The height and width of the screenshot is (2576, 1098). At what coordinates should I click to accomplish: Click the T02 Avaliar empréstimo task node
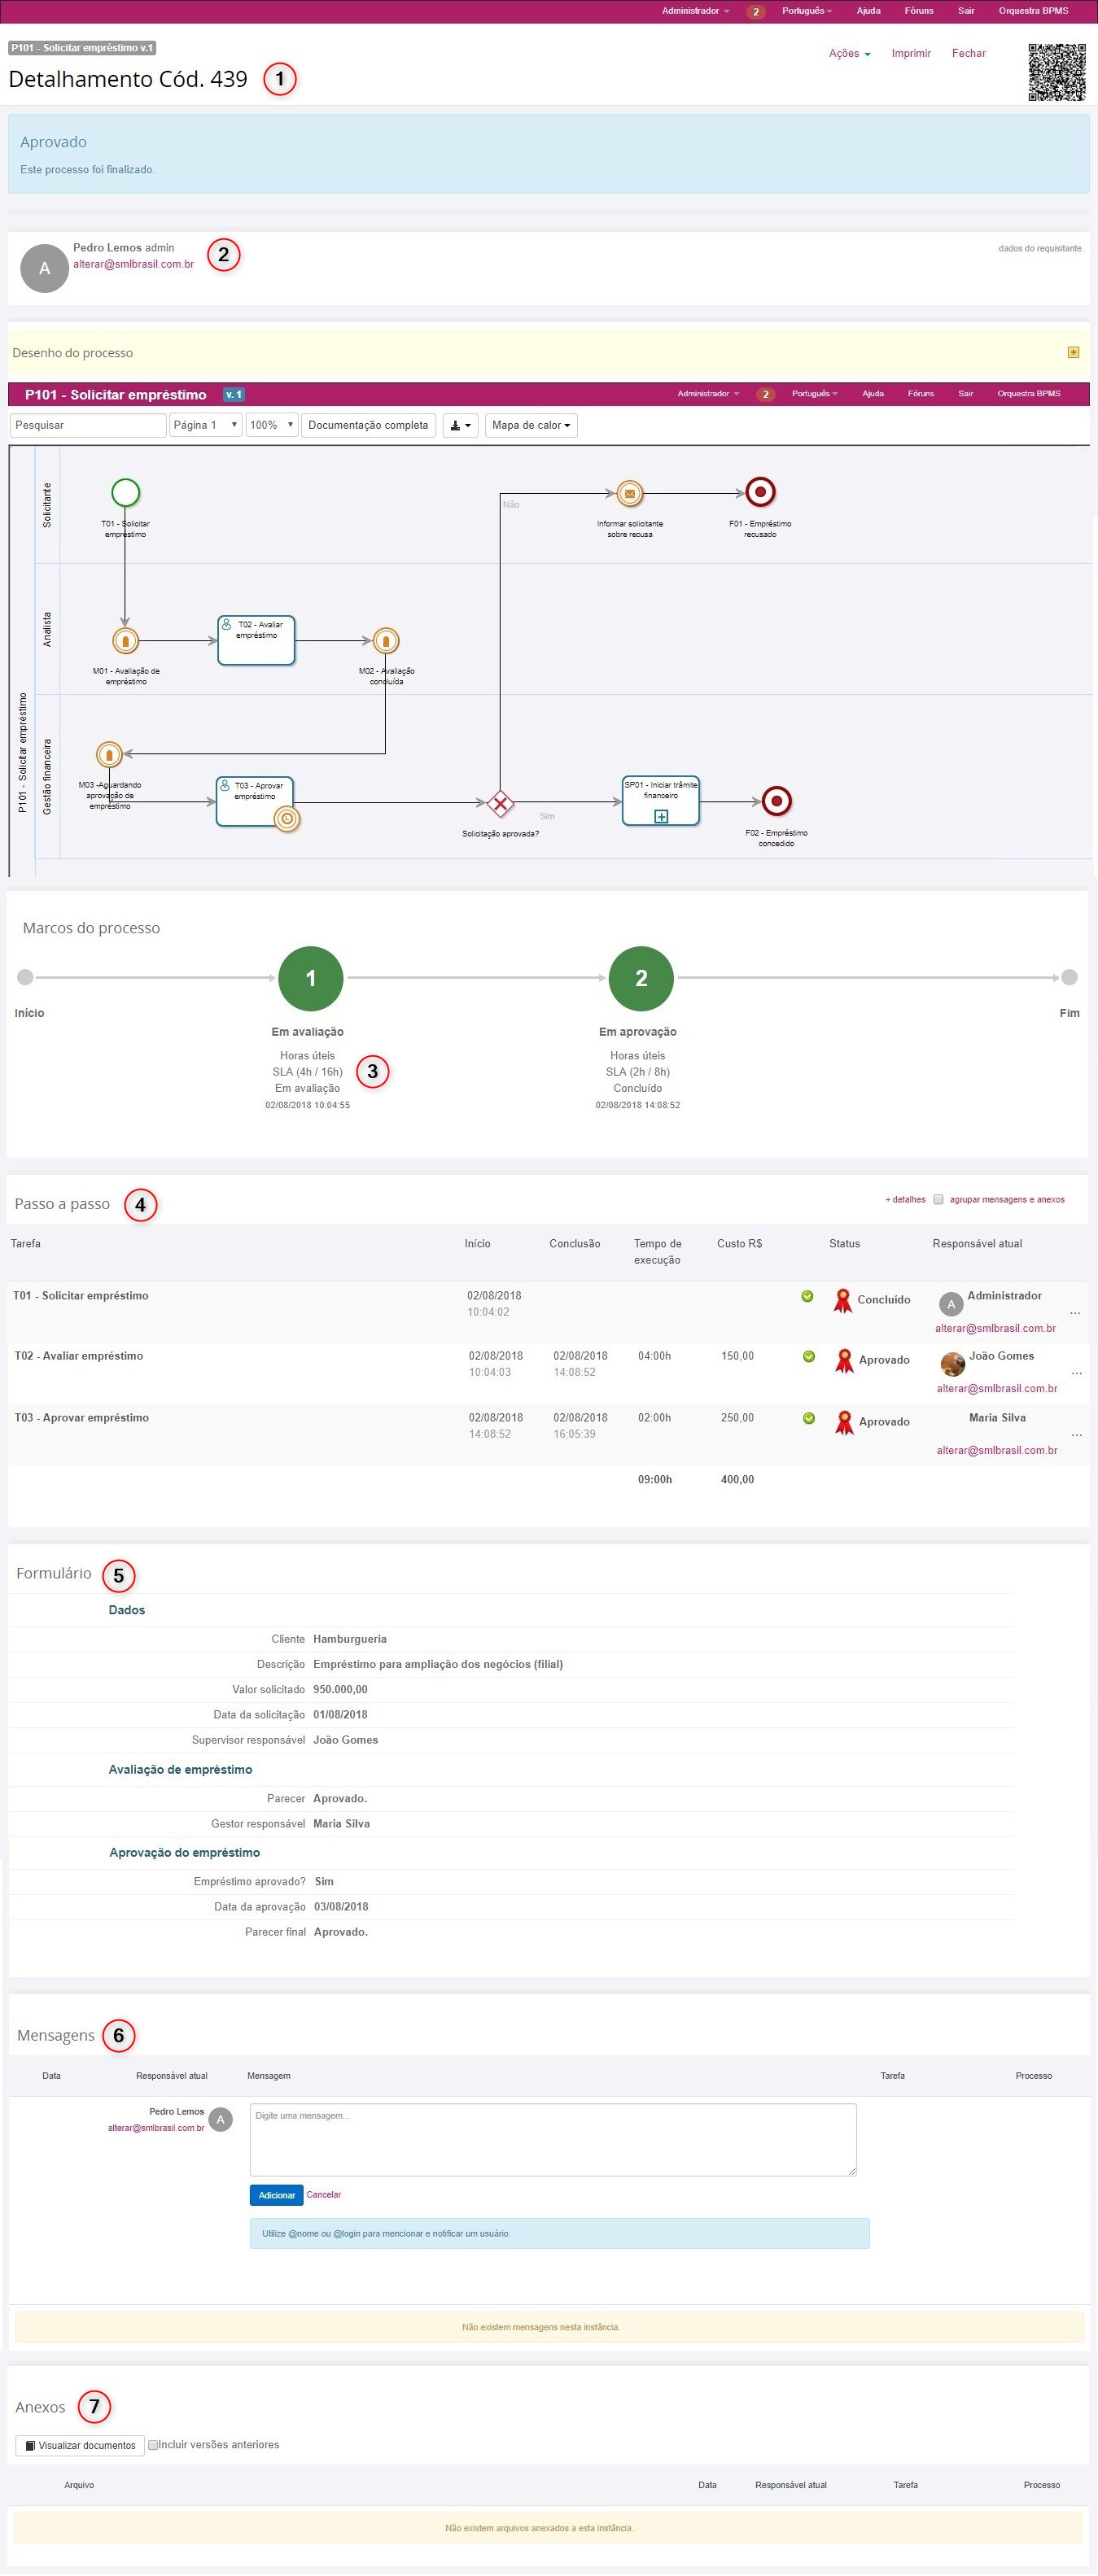click(x=256, y=640)
